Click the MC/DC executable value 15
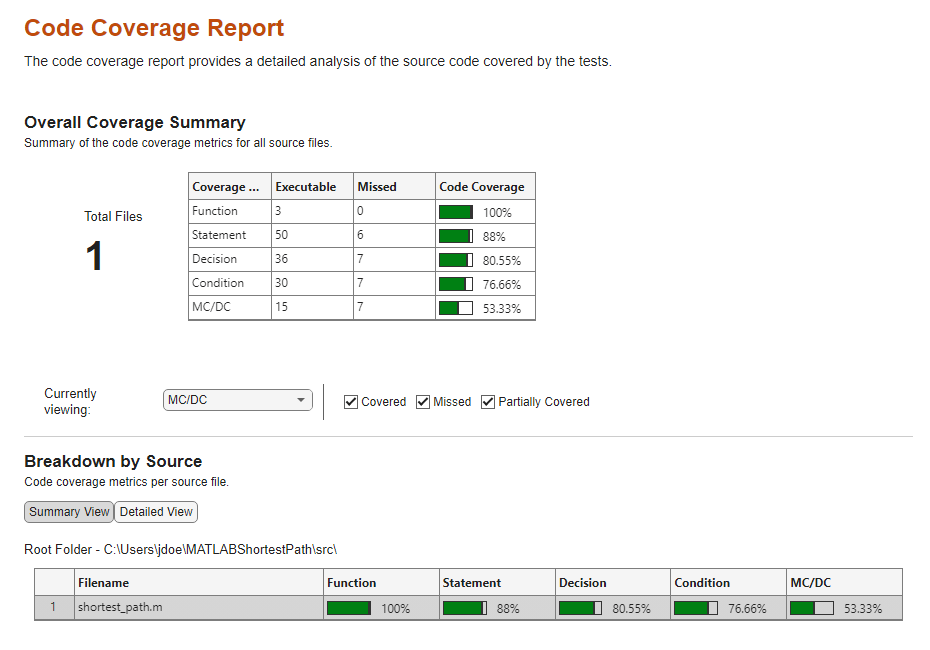930x650 pixels. pyautogui.click(x=281, y=307)
